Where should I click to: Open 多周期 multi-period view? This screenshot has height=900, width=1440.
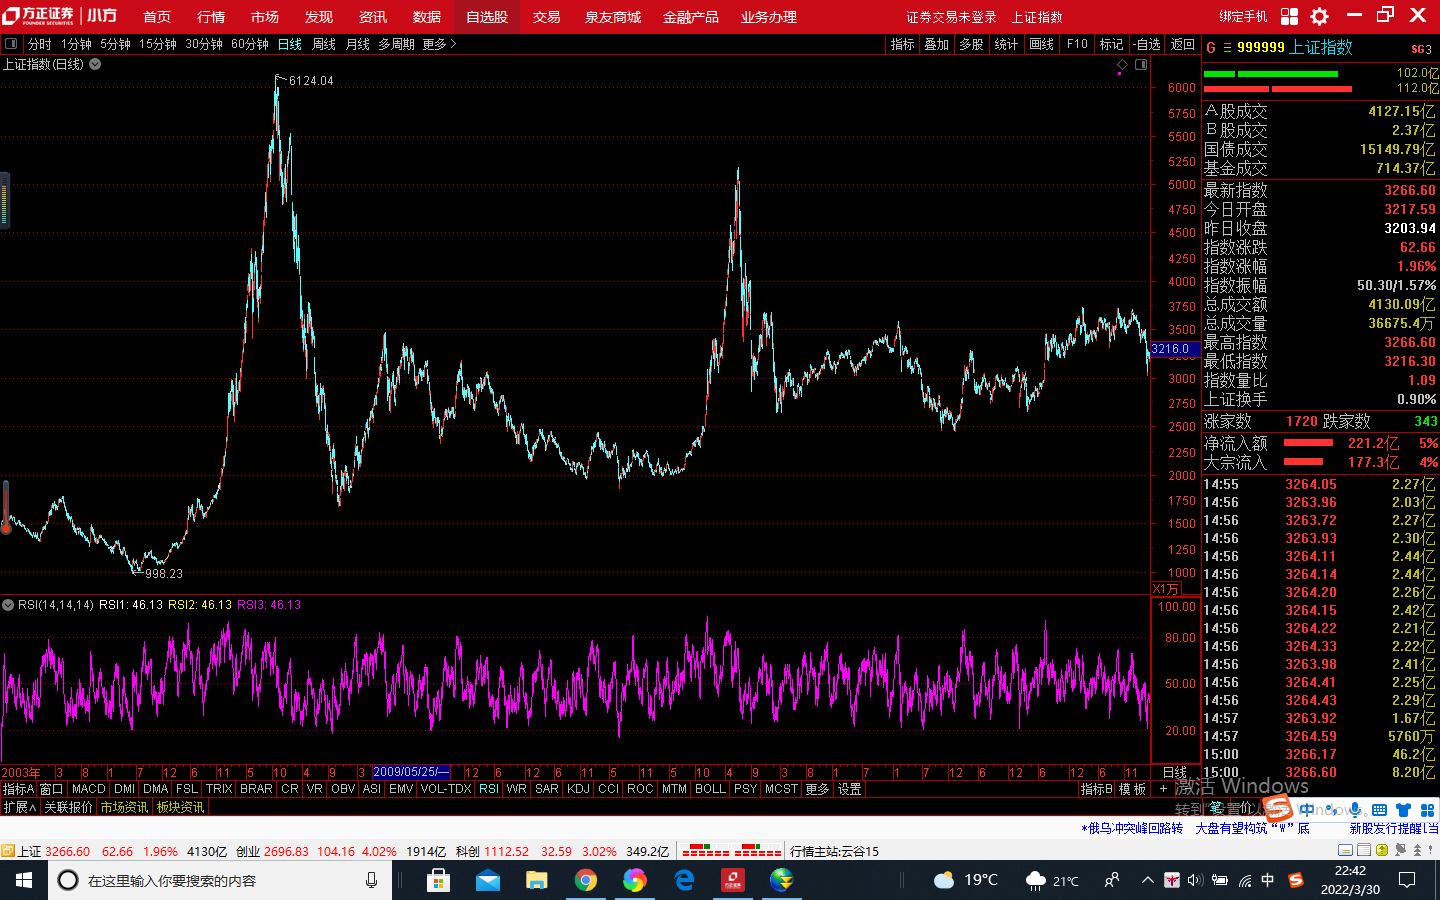[396, 44]
